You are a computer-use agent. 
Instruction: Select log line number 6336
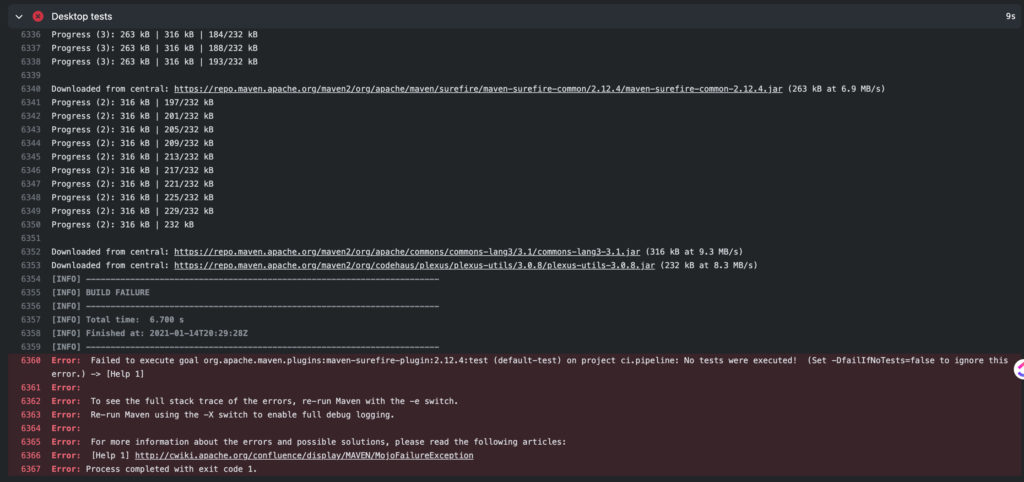coord(31,34)
